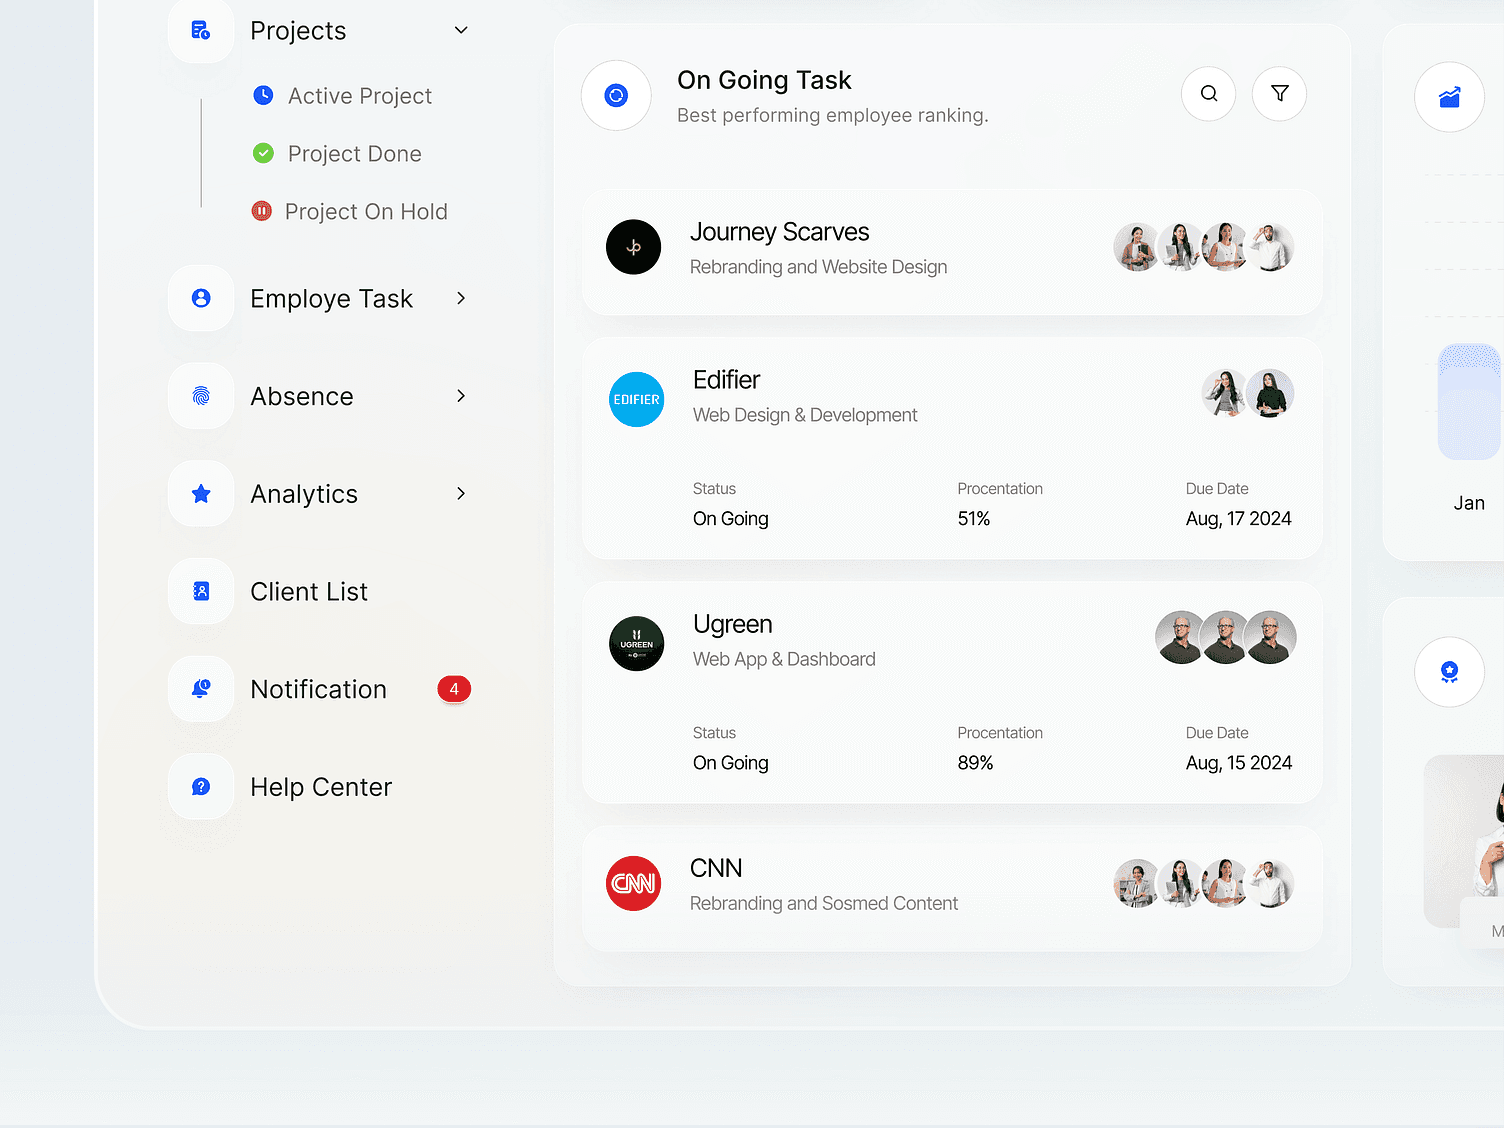Select Absence in sidebar
The width and height of the screenshot is (1504, 1128).
tap(302, 397)
